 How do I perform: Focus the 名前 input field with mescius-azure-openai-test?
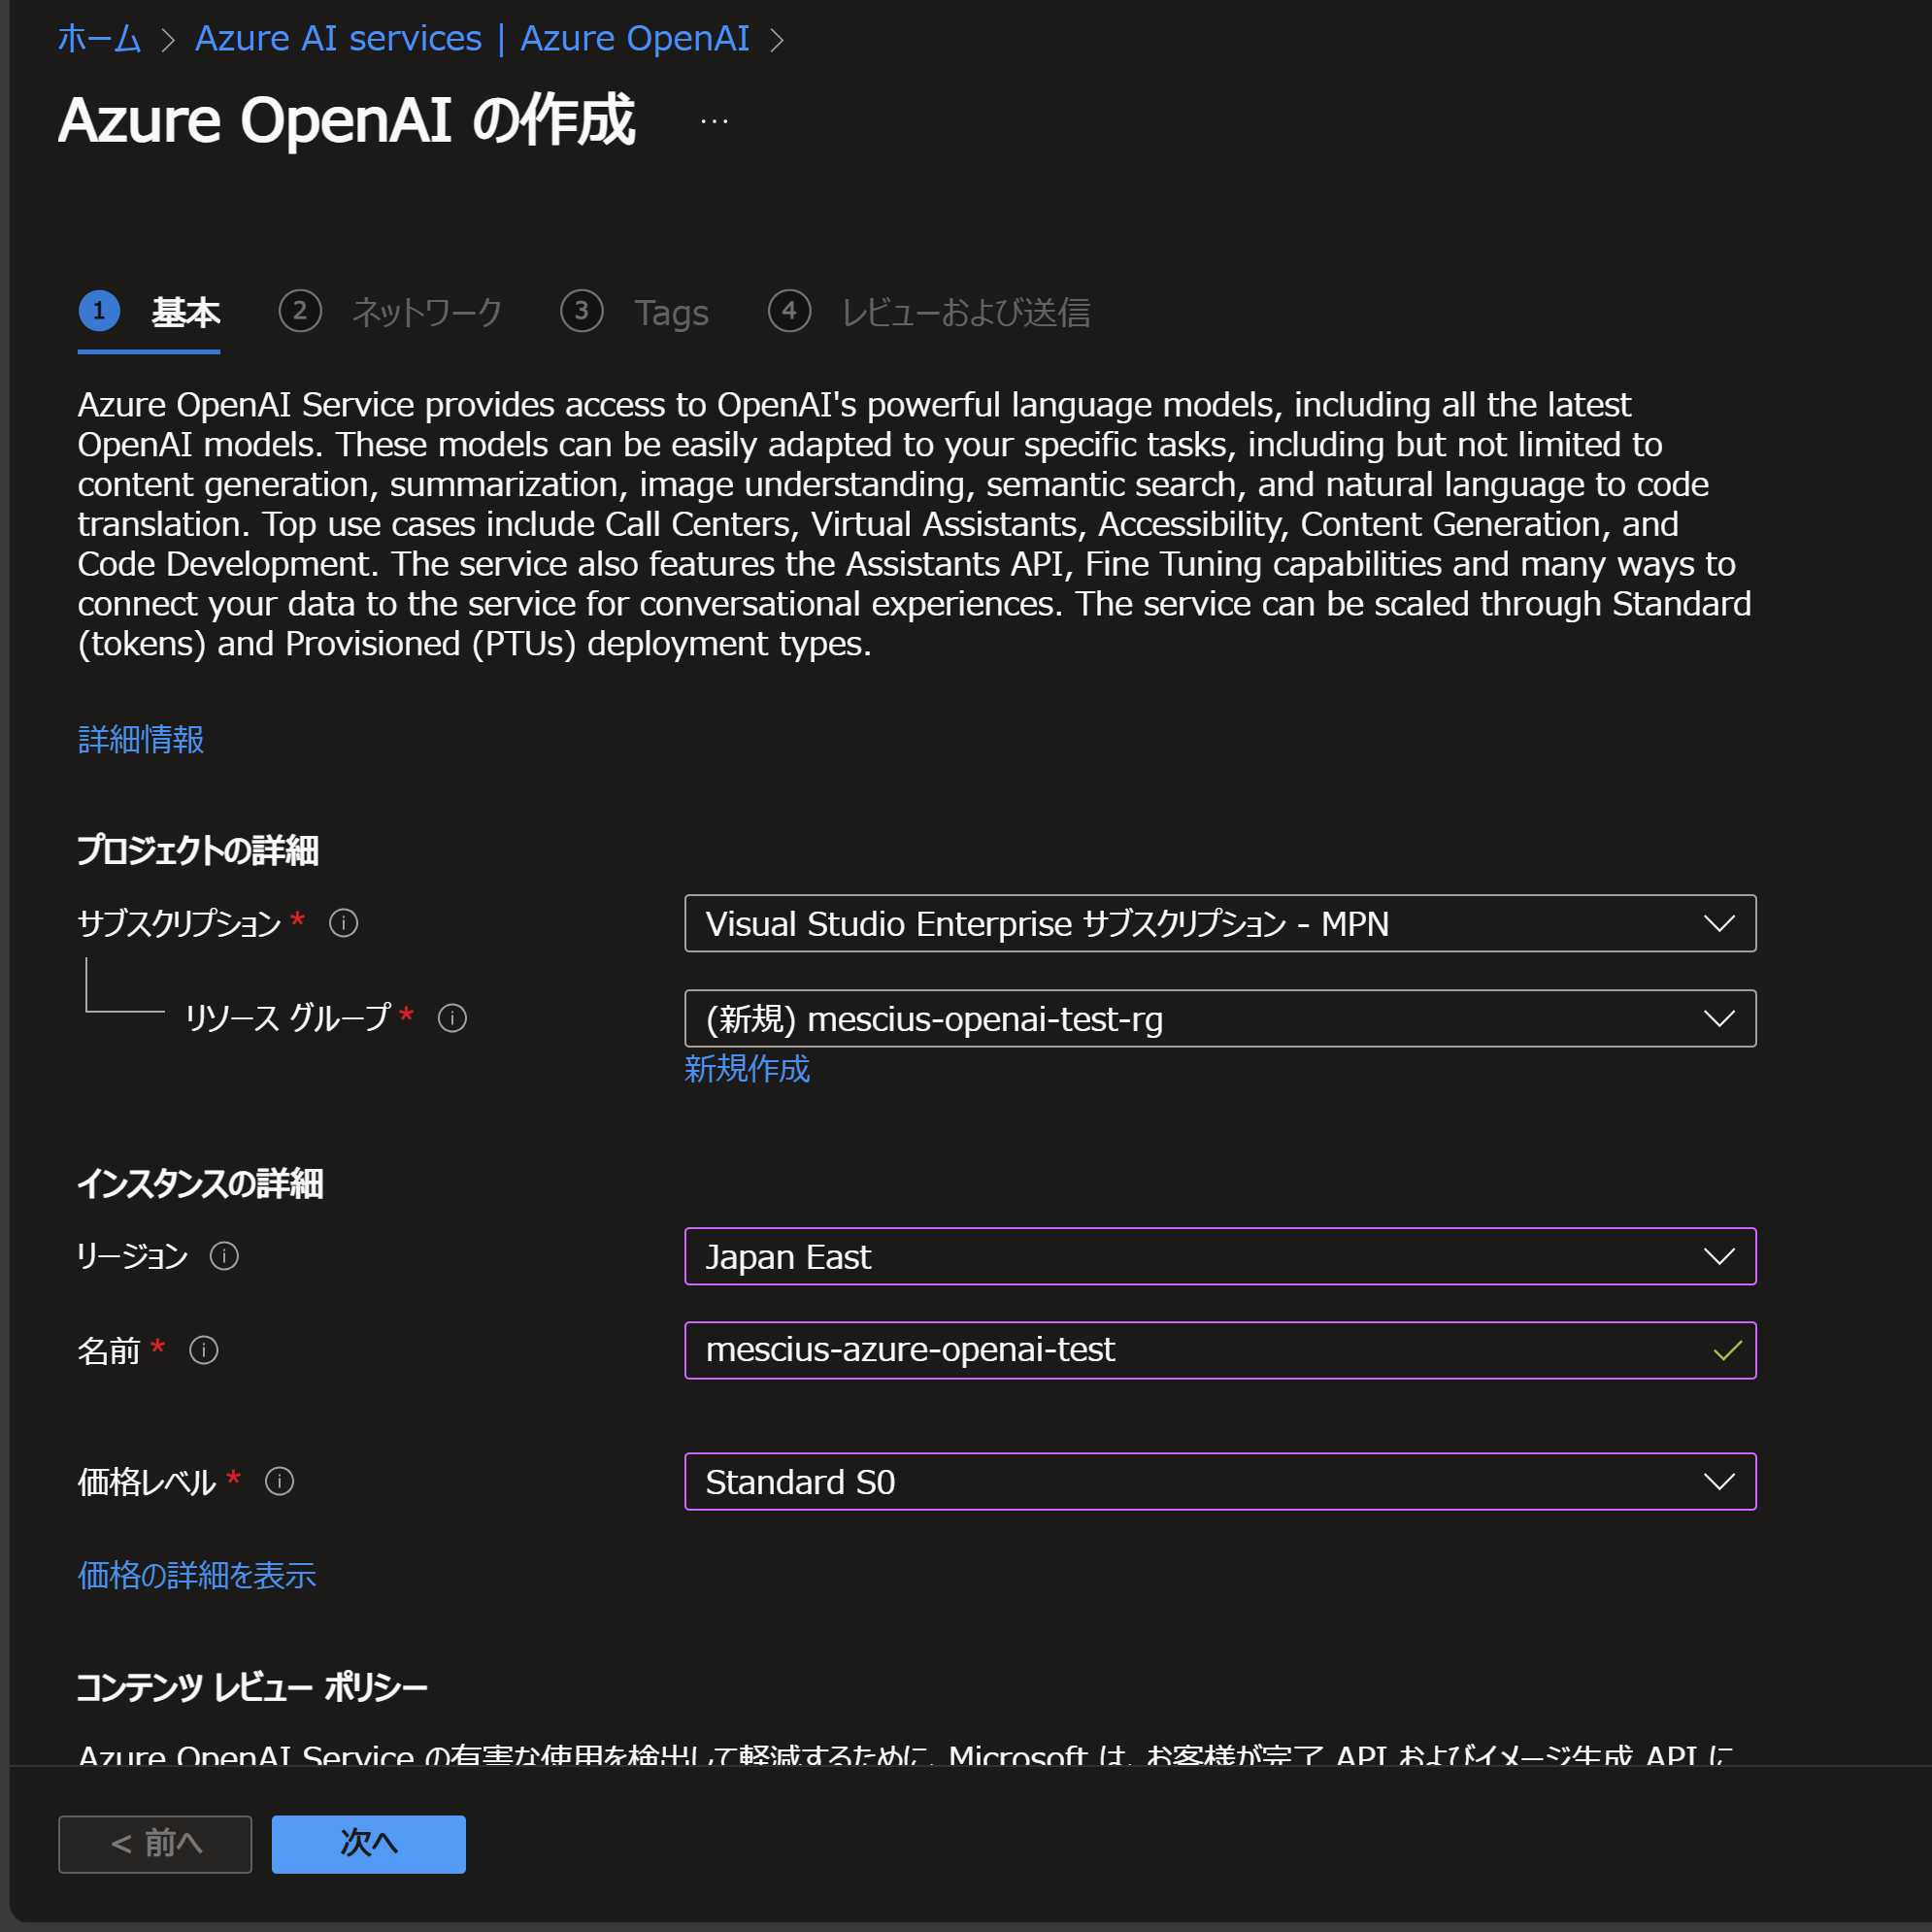[x=1220, y=1350]
